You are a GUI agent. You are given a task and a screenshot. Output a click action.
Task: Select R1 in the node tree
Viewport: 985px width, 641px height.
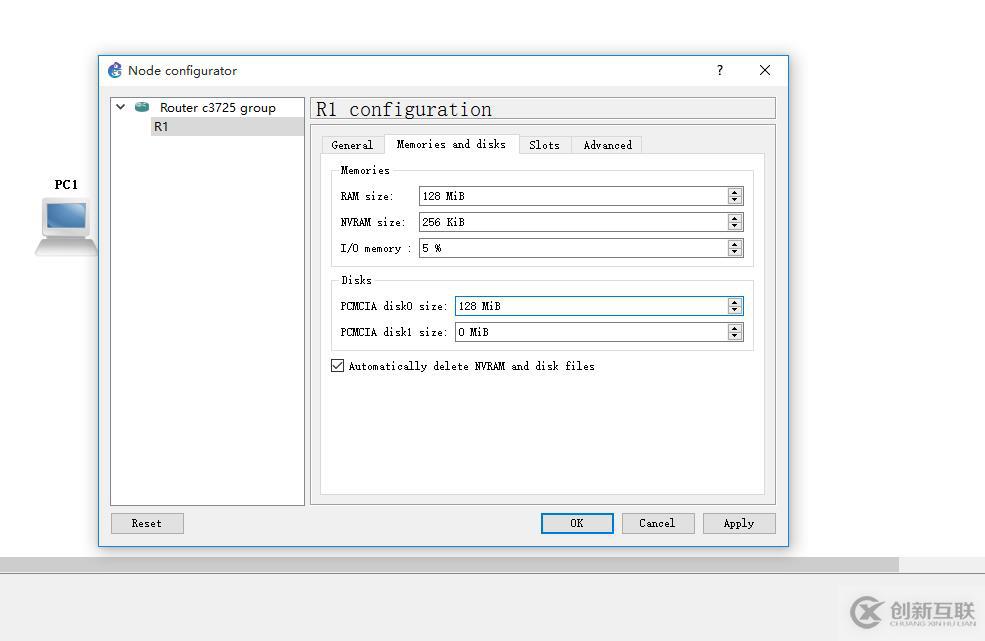coord(227,127)
